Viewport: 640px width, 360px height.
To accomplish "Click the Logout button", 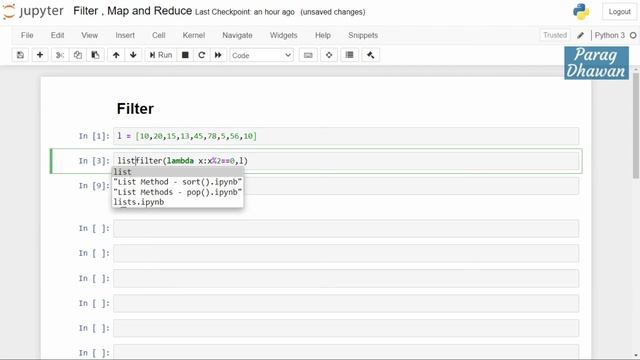I will pos(619,12).
